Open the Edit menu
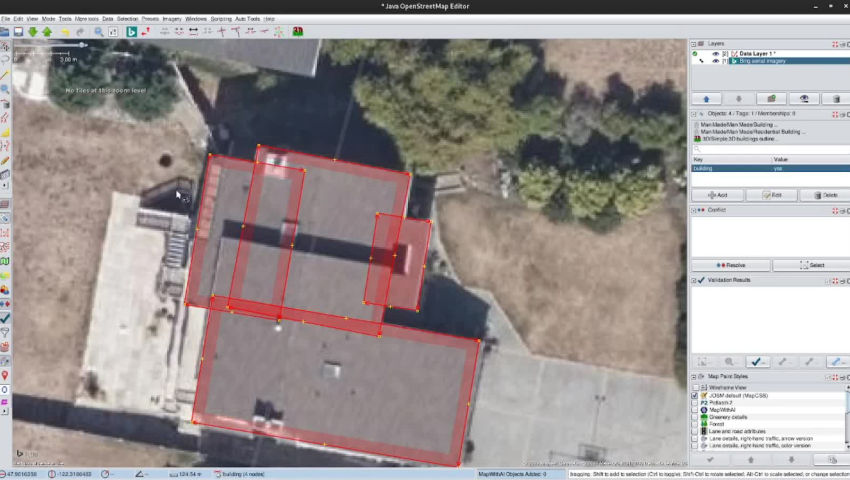 pyautogui.click(x=18, y=19)
